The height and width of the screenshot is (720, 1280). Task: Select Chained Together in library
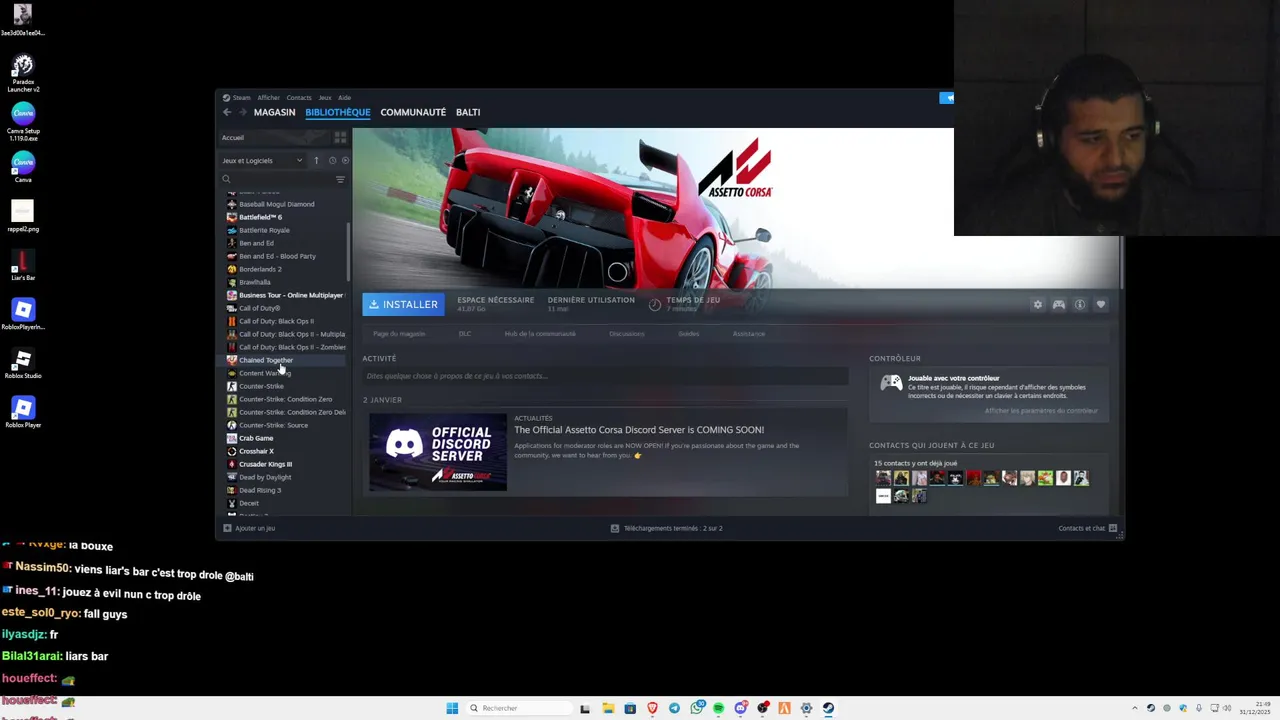coord(266,360)
